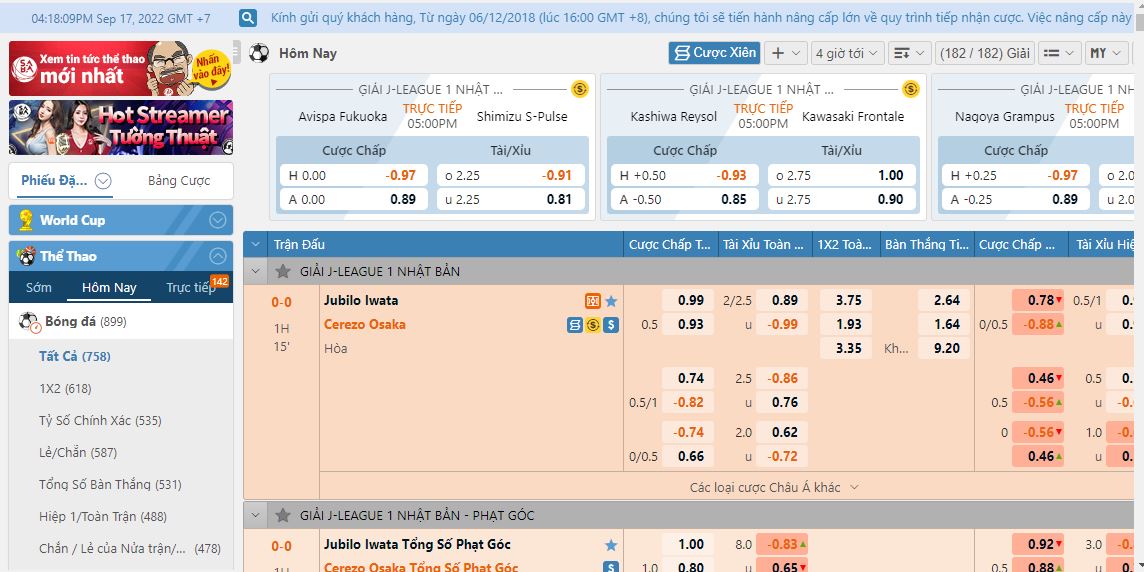Switch to the Sớm early tab
1144x572 pixels.
click(x=39, y=287)
